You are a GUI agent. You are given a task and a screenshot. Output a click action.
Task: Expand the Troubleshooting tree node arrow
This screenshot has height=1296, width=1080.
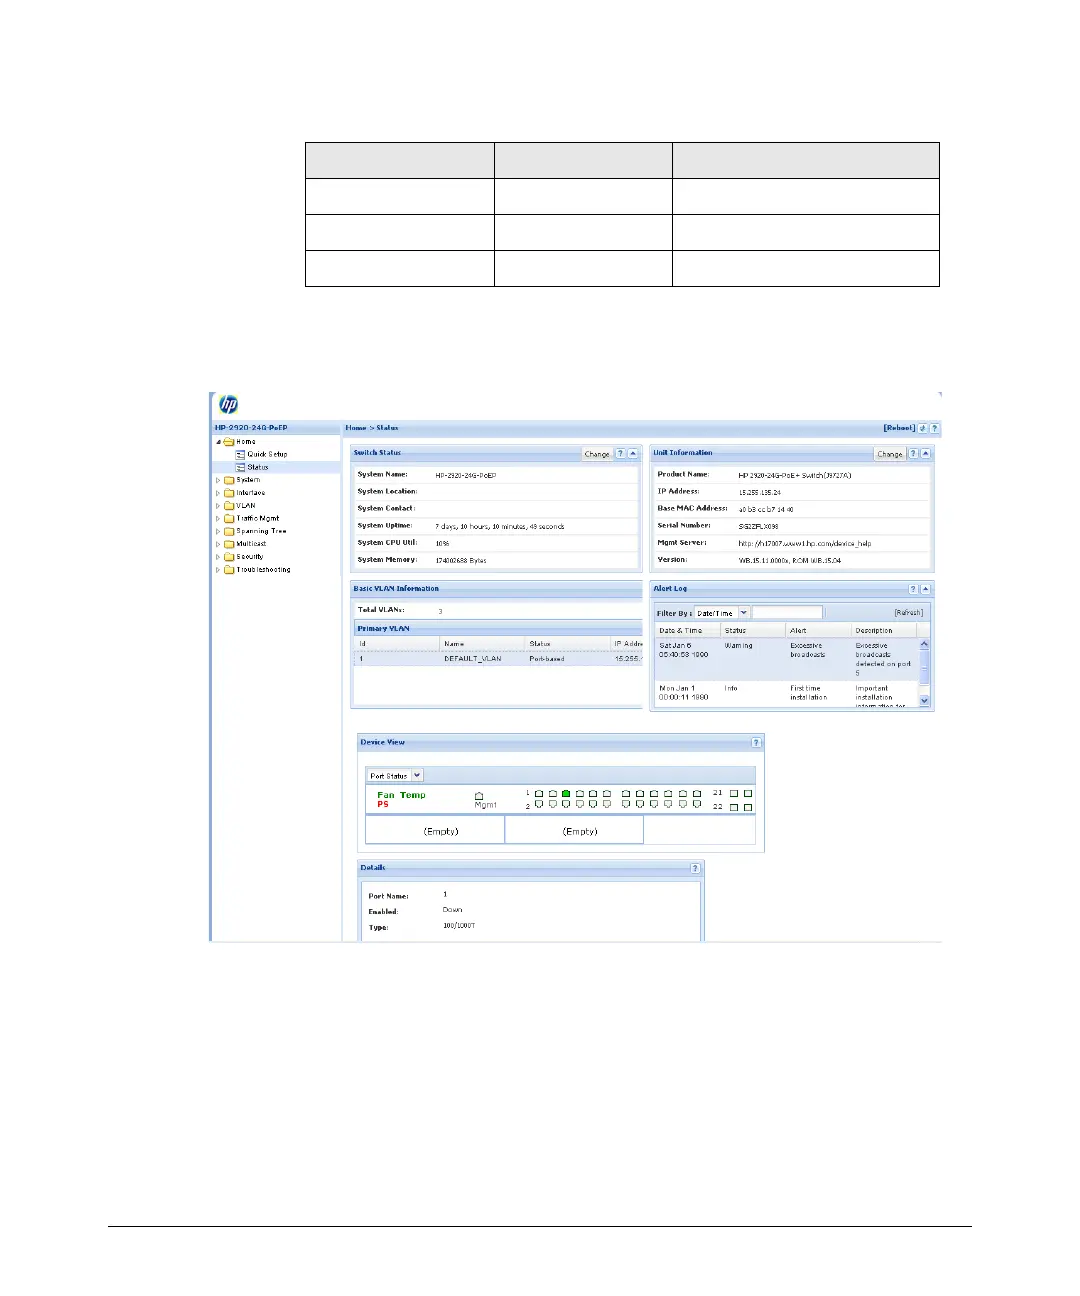tap(218, 570)
